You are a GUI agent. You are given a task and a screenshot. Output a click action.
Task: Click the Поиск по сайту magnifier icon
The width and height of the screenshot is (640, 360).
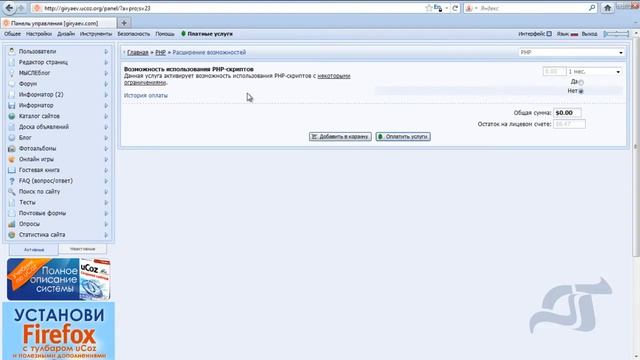point(11,191)
